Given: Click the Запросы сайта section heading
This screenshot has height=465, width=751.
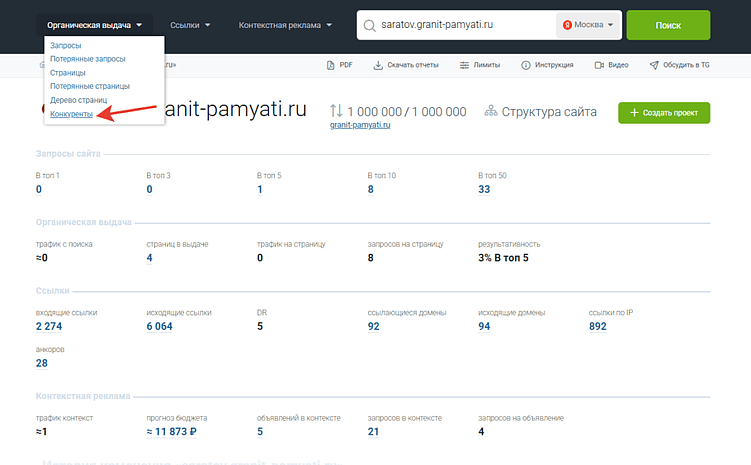Looking at the screenshot, I should (68, 154).
